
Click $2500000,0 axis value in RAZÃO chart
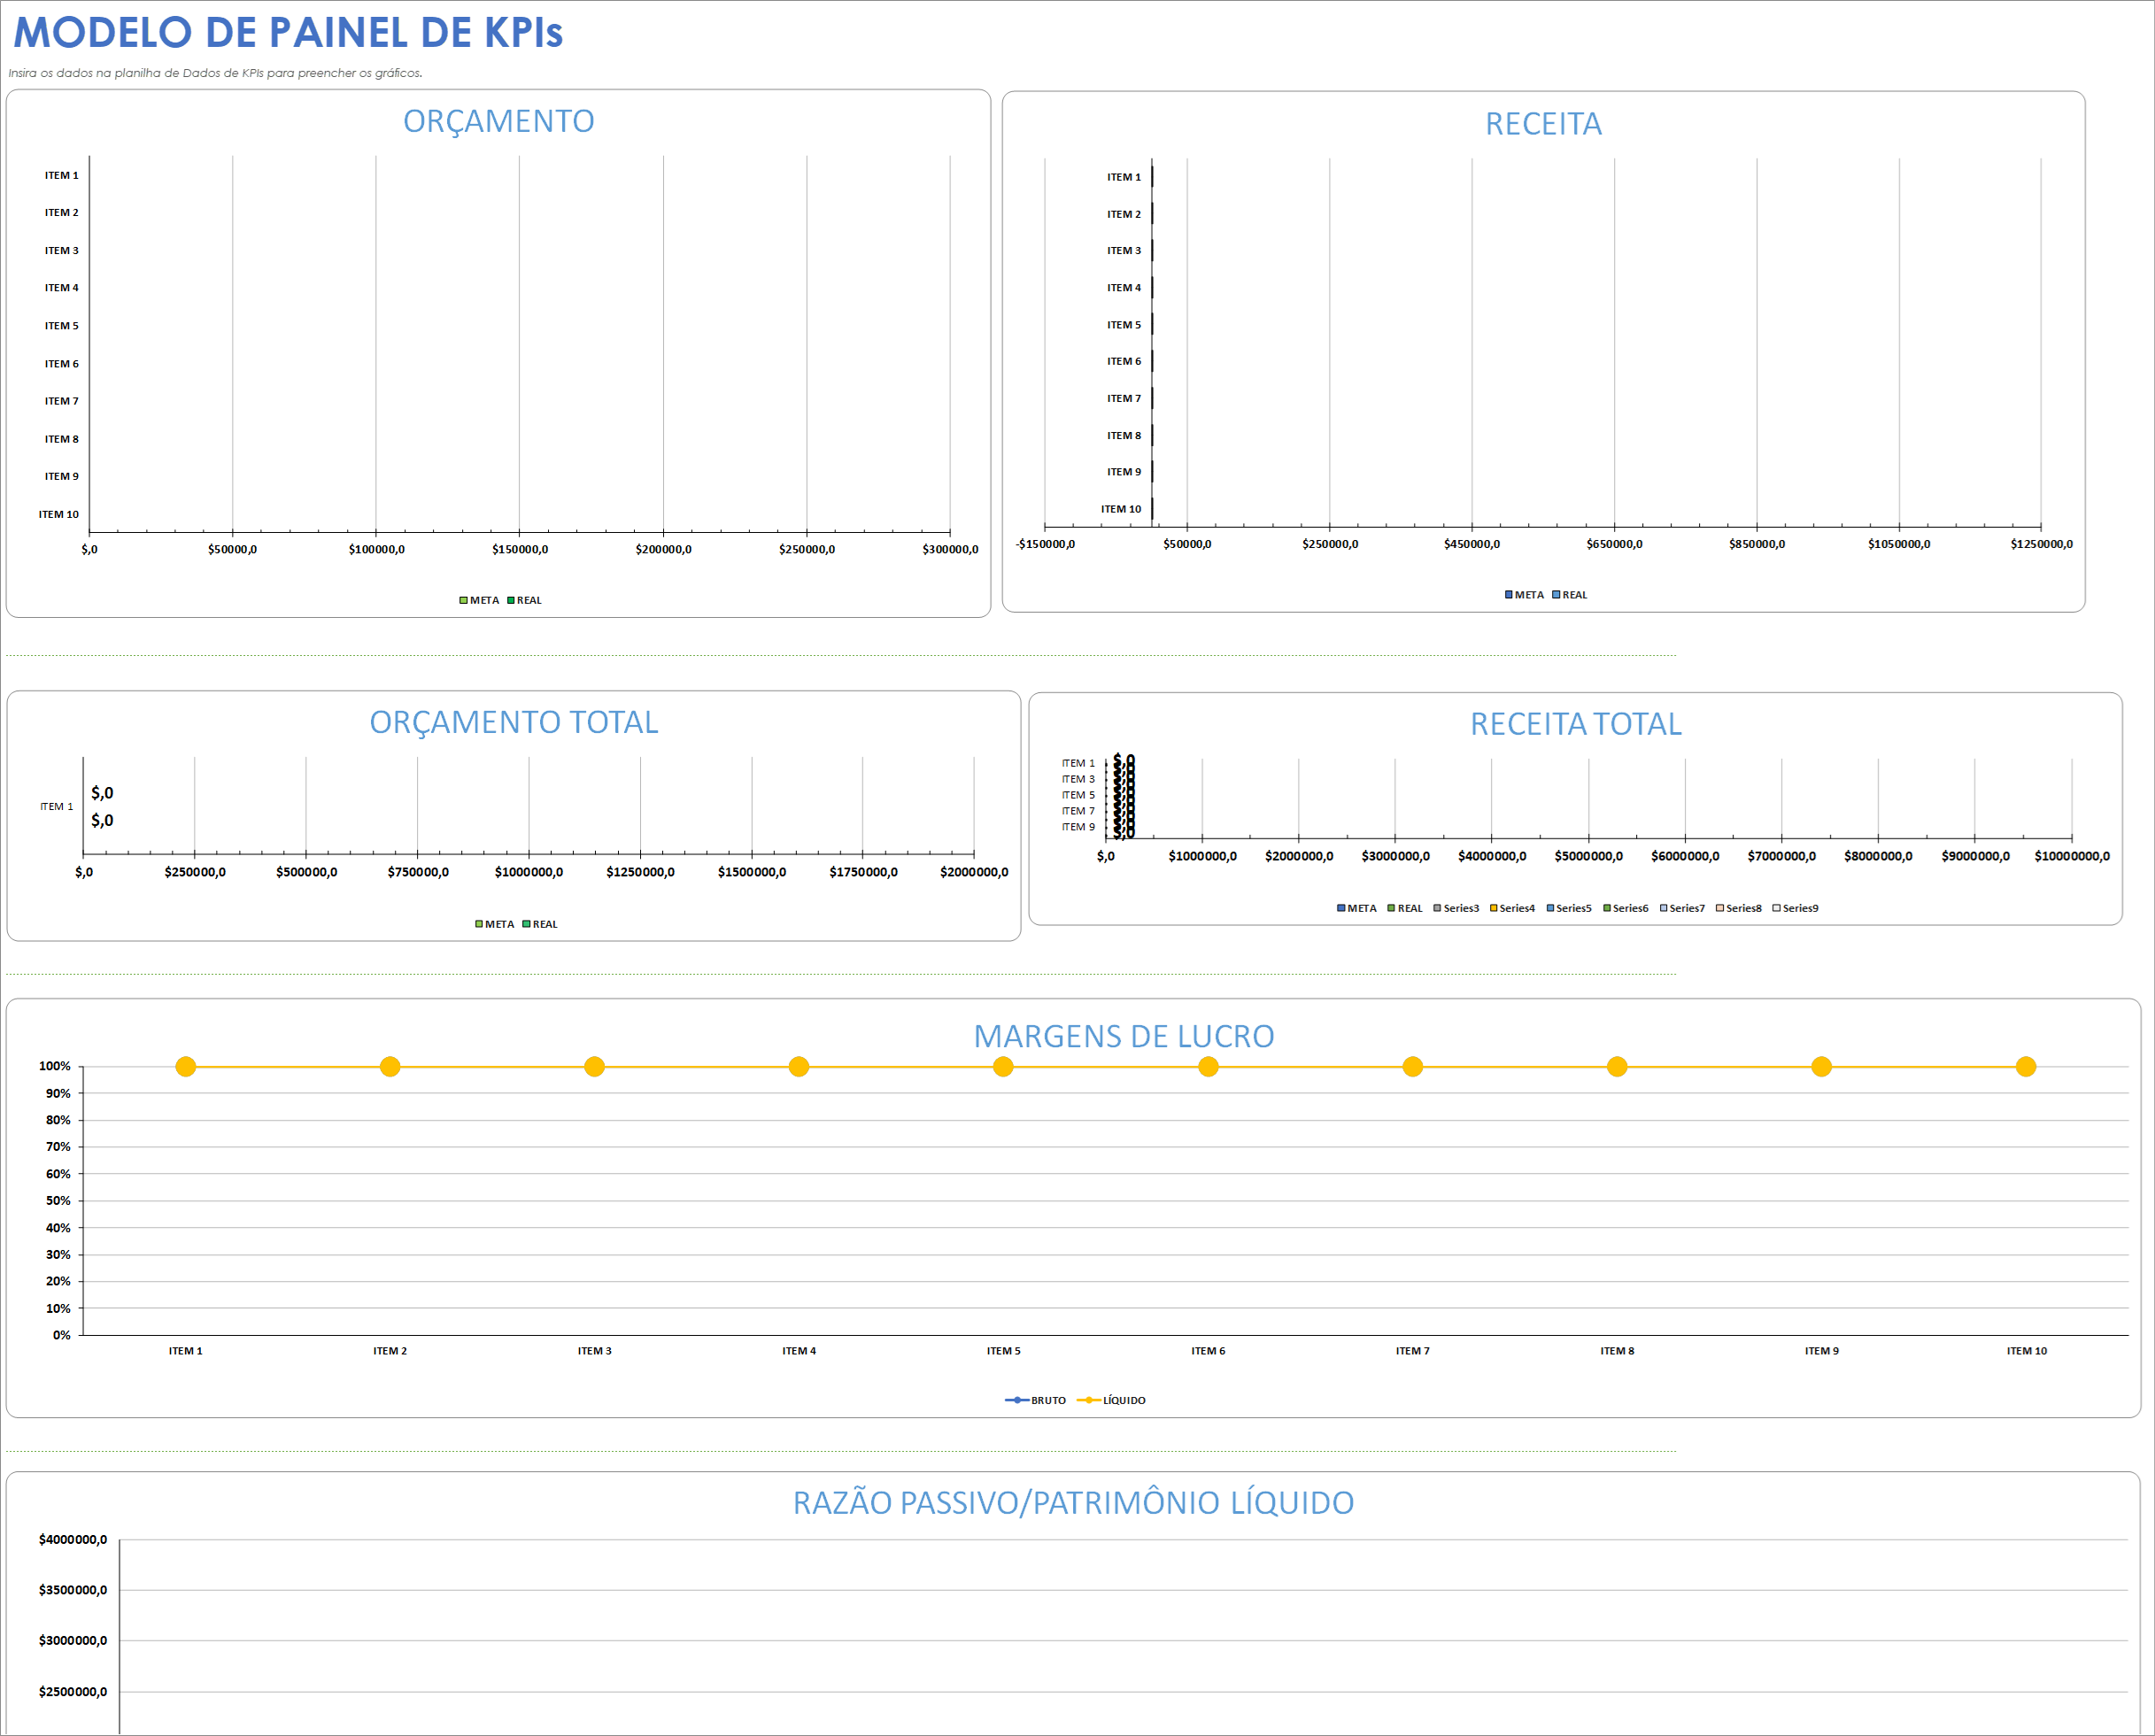pos(73,1691)
